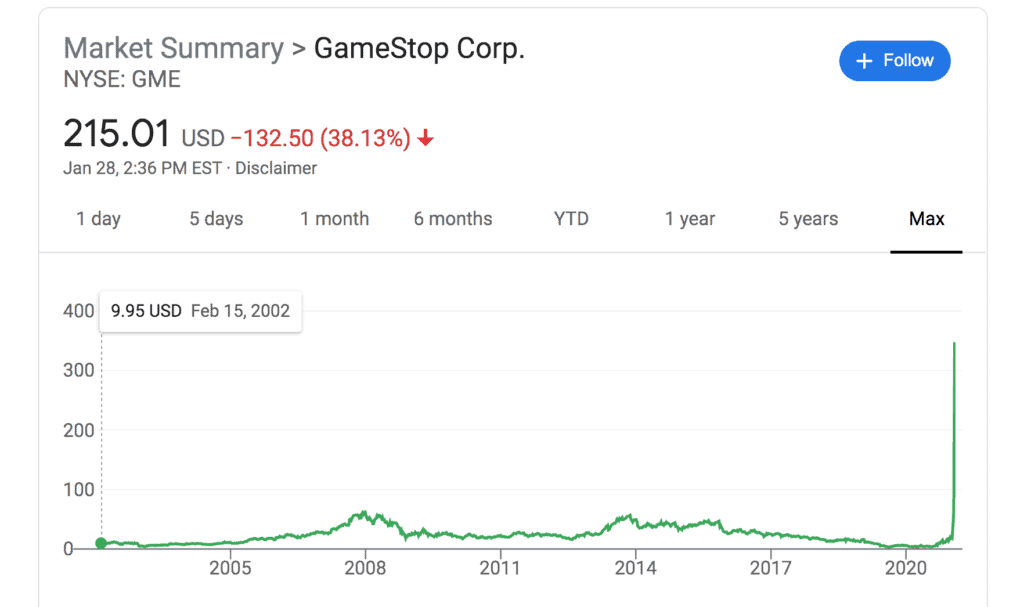The image size is (1024, 607).
Task: Select the 5 days range tab
Action: point(216,219)
